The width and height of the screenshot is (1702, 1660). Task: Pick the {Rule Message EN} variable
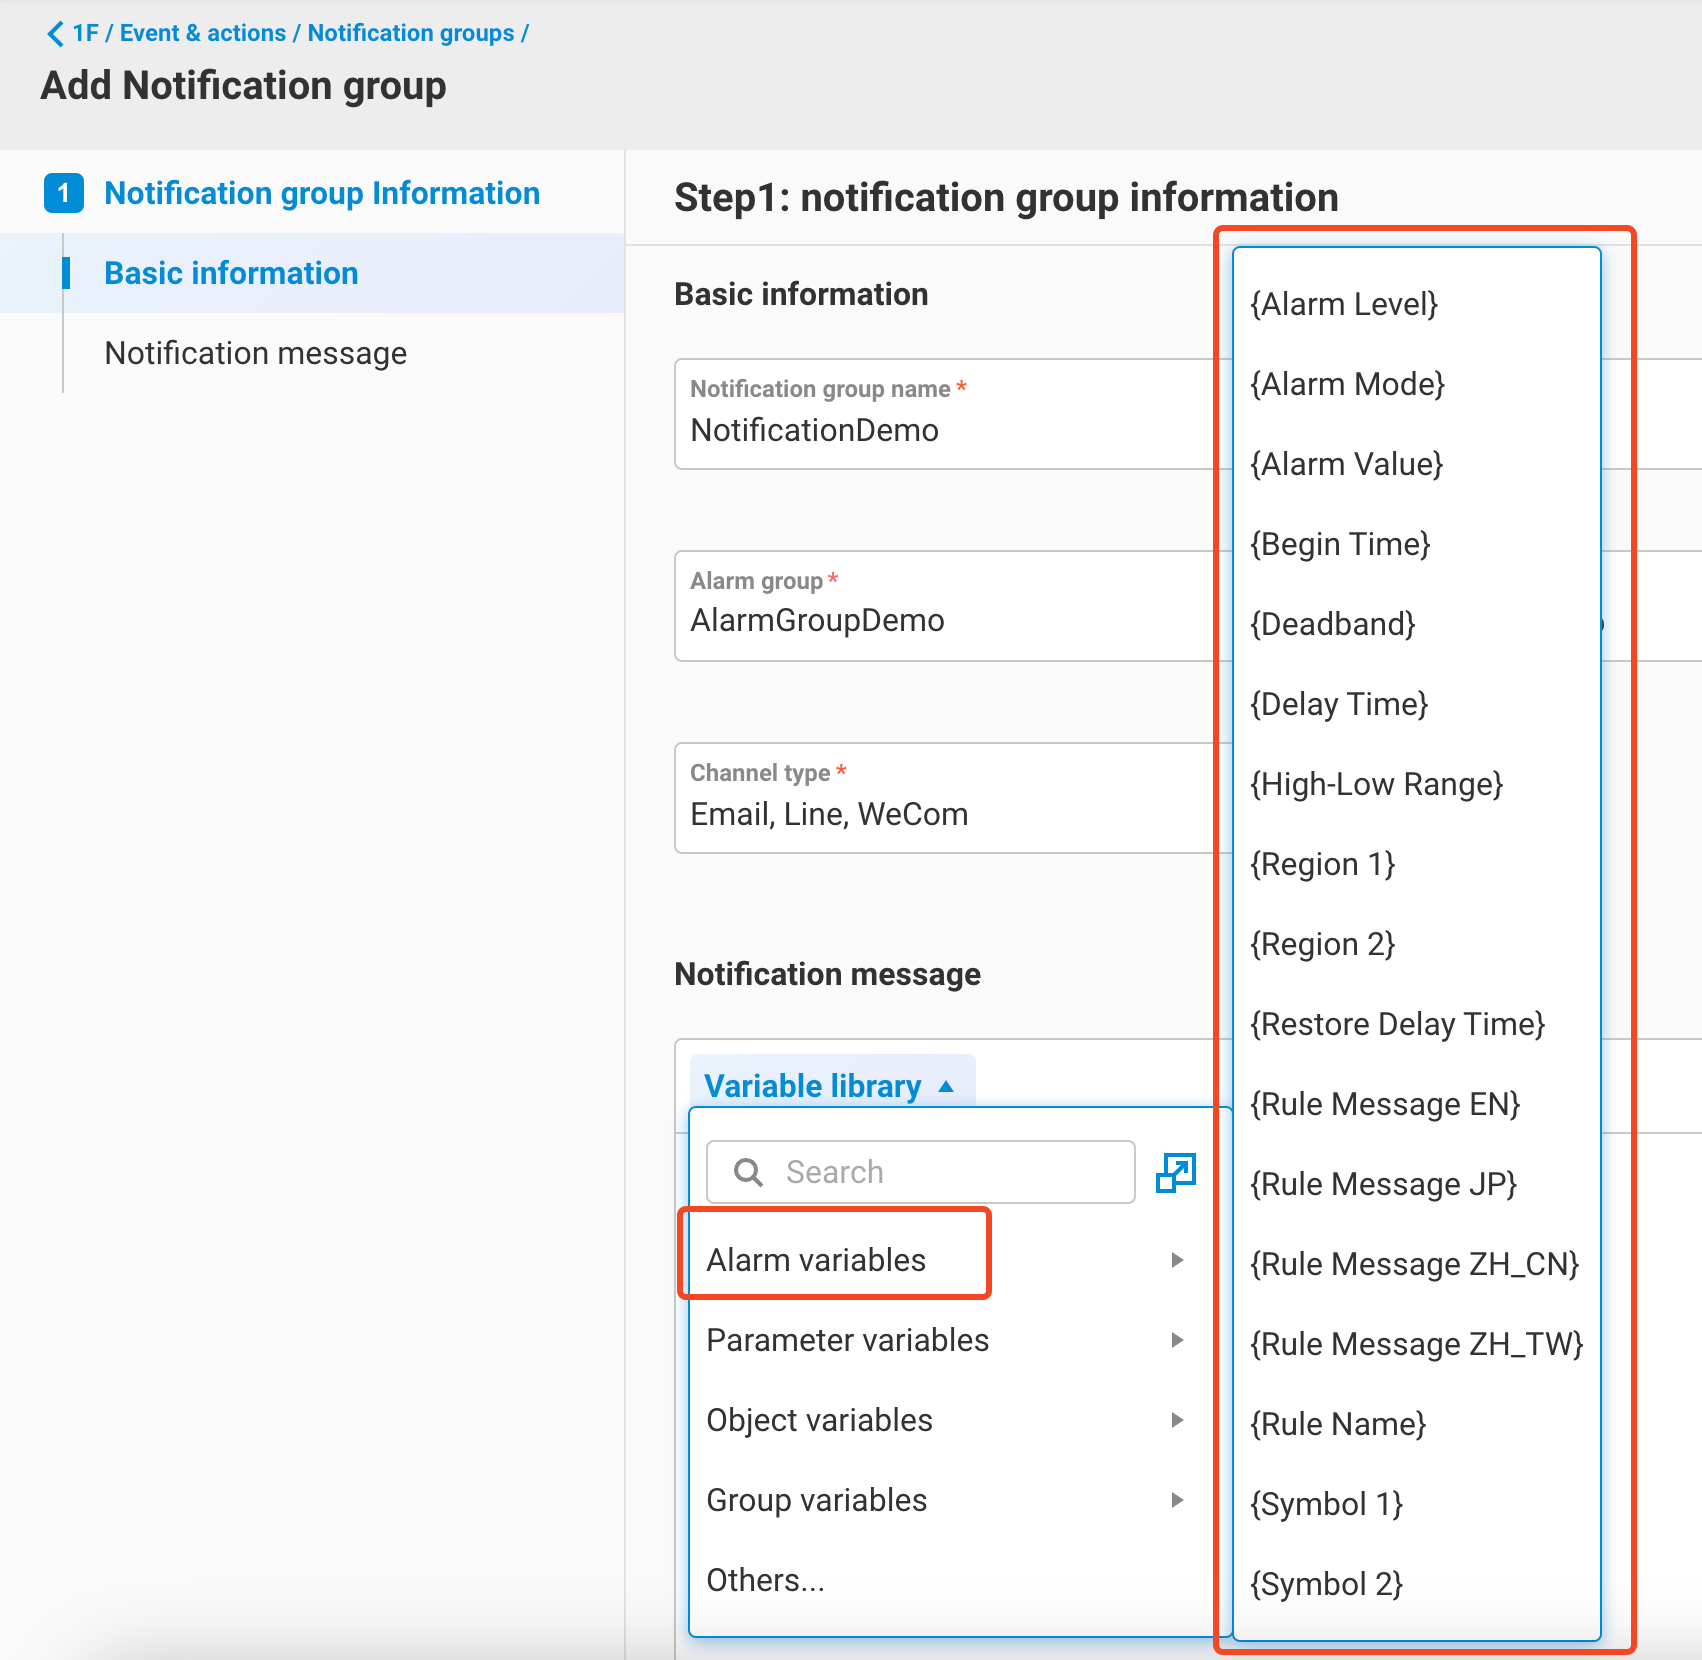click(x=1385, y=1104)
